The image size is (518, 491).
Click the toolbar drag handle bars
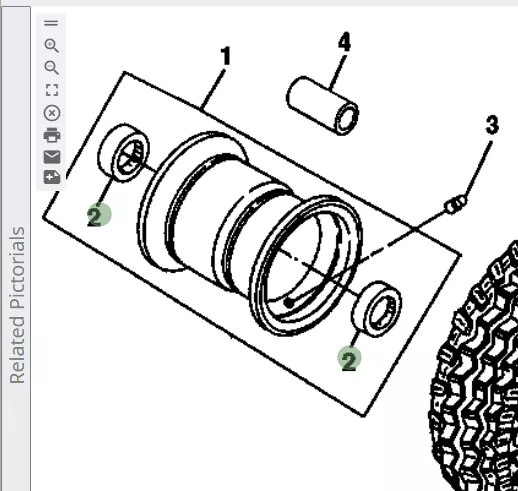[51, 23]
